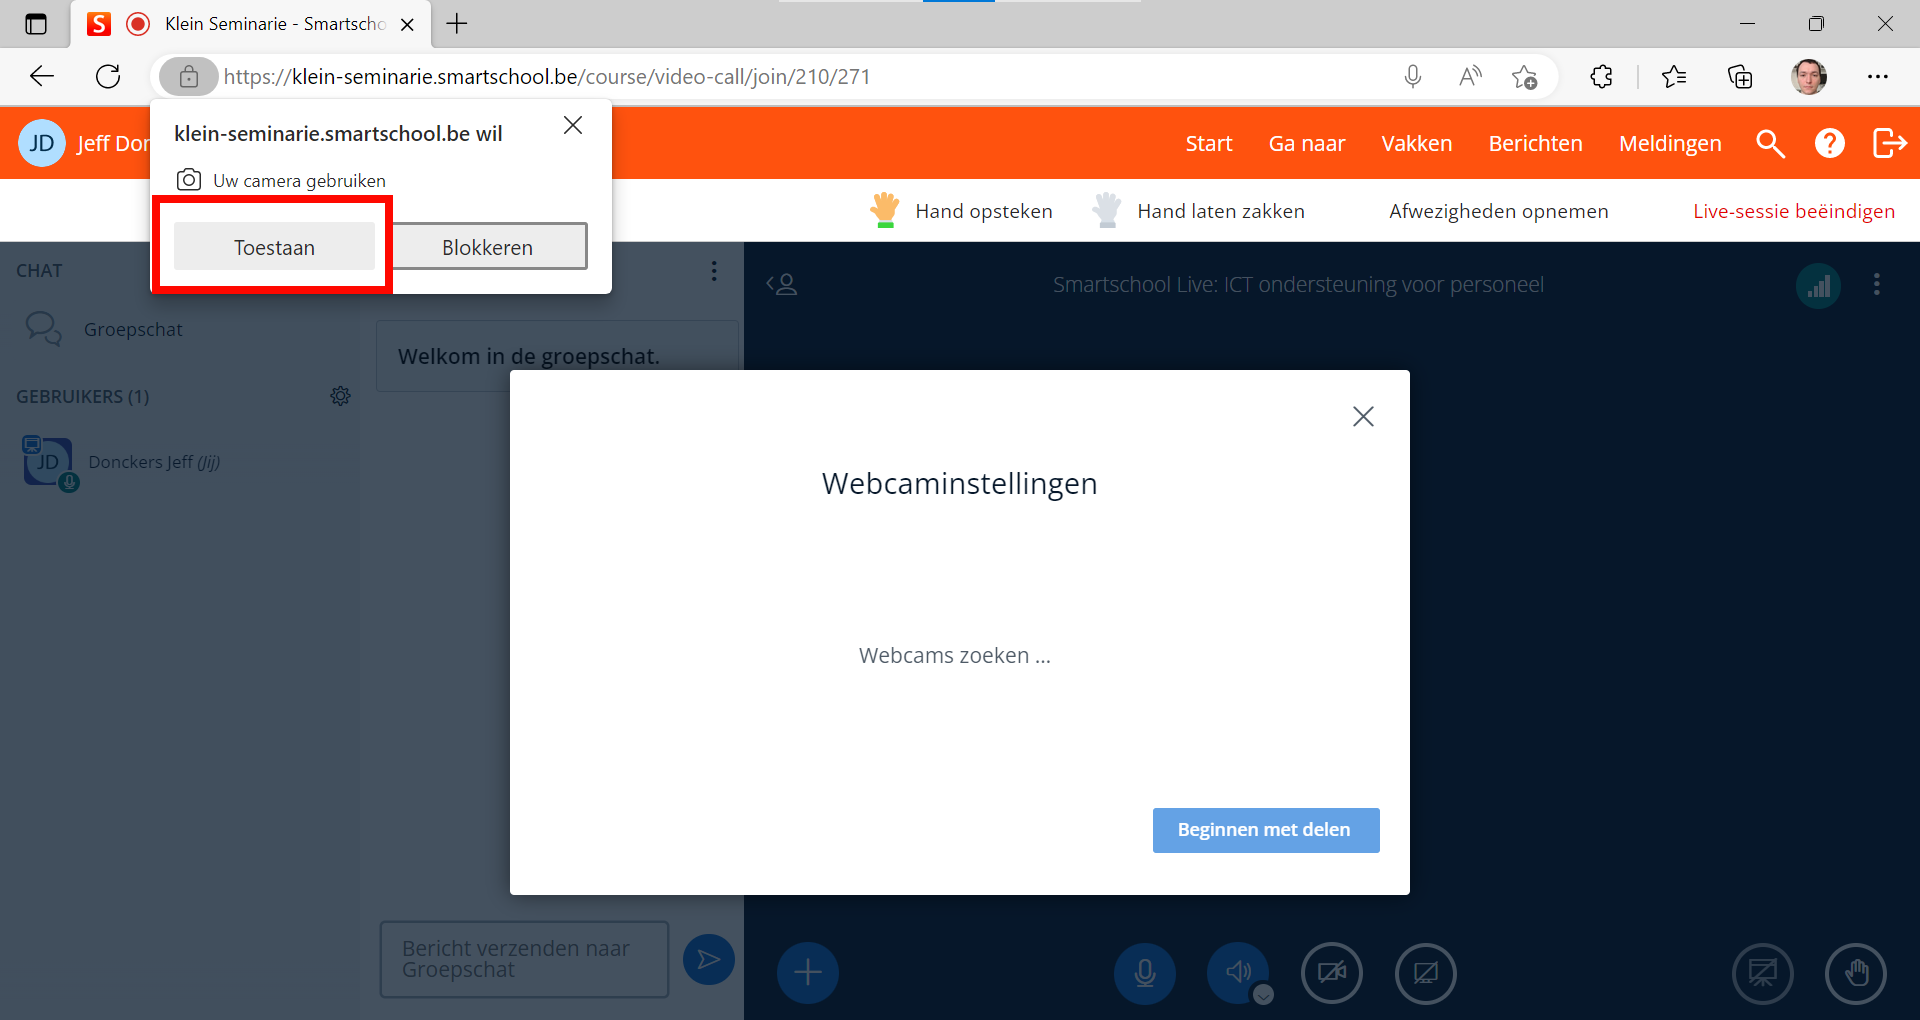Open the connection status indicator
The image size is (1920, 1020).
tap(1818, 287)
